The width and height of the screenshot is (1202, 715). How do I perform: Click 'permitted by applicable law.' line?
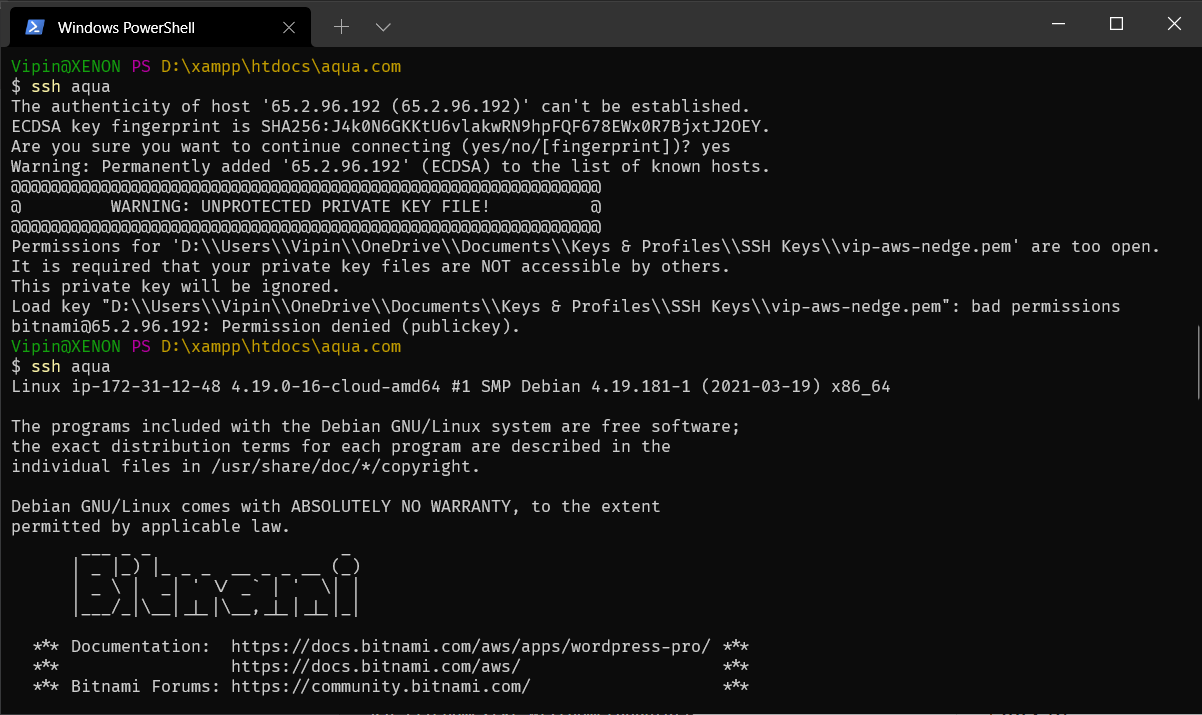click(151, 527)
